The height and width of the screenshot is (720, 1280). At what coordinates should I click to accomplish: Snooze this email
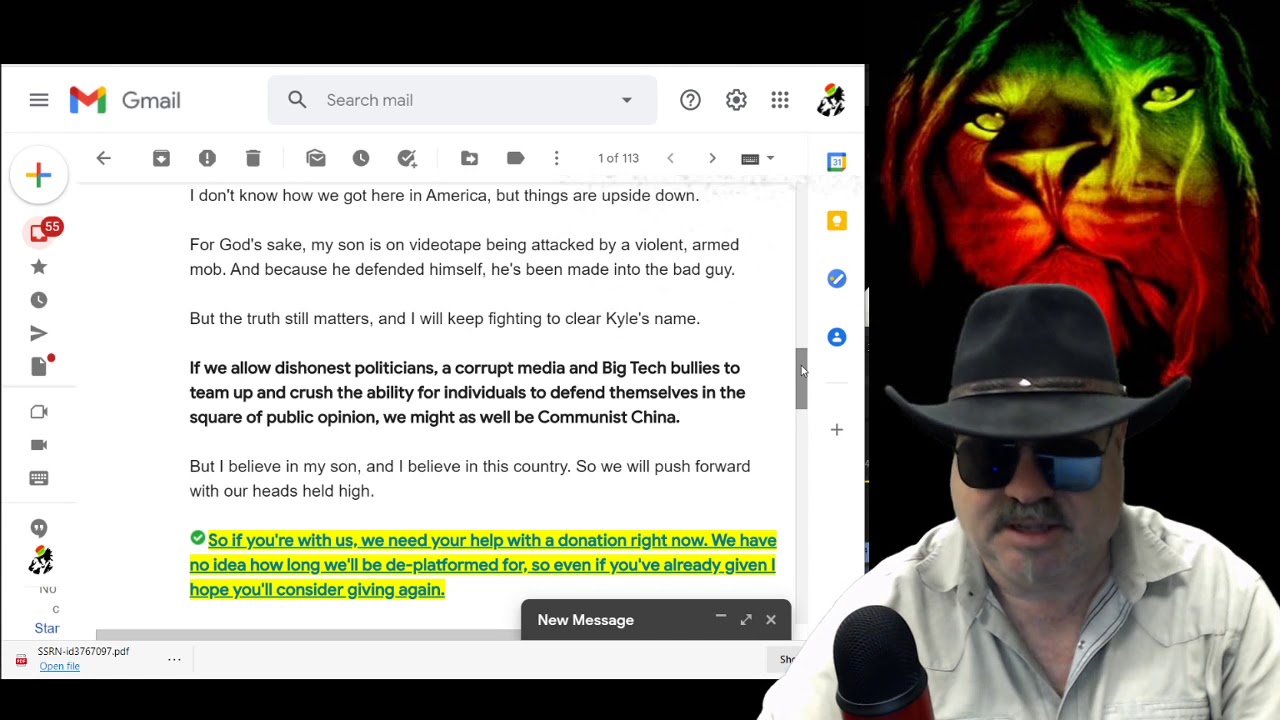pos(361,158)
